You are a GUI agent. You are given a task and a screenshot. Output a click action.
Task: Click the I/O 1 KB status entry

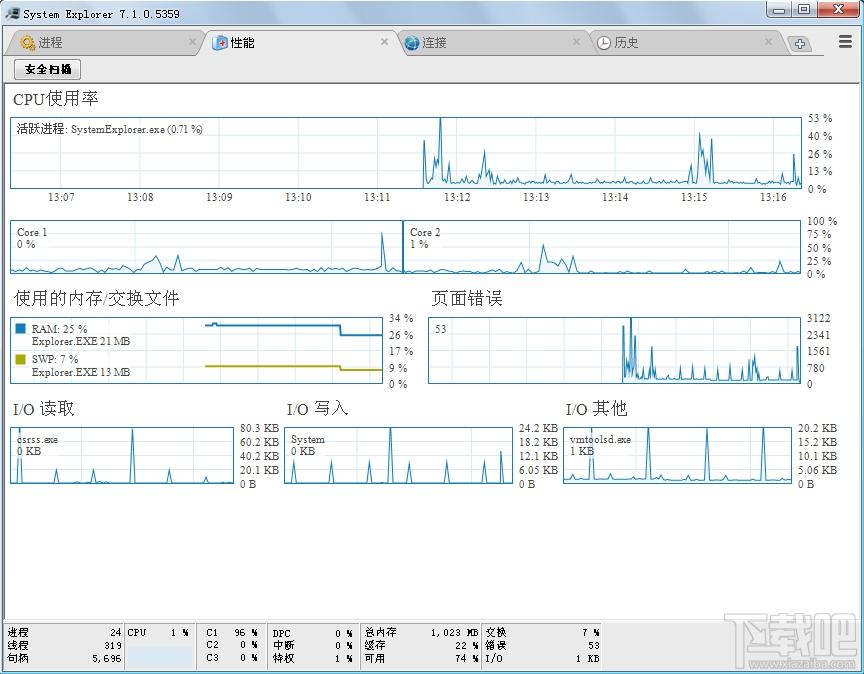click(x=542, y=658)
